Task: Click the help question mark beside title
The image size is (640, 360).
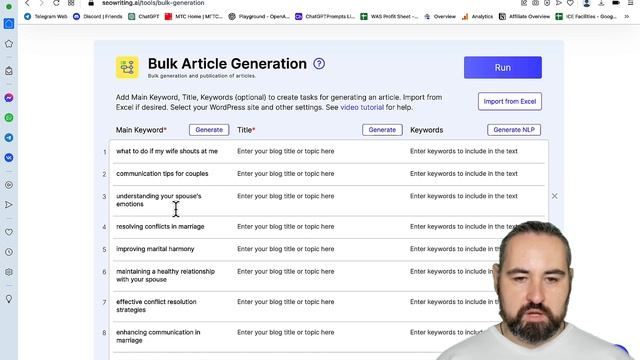Action: (319, 64)
